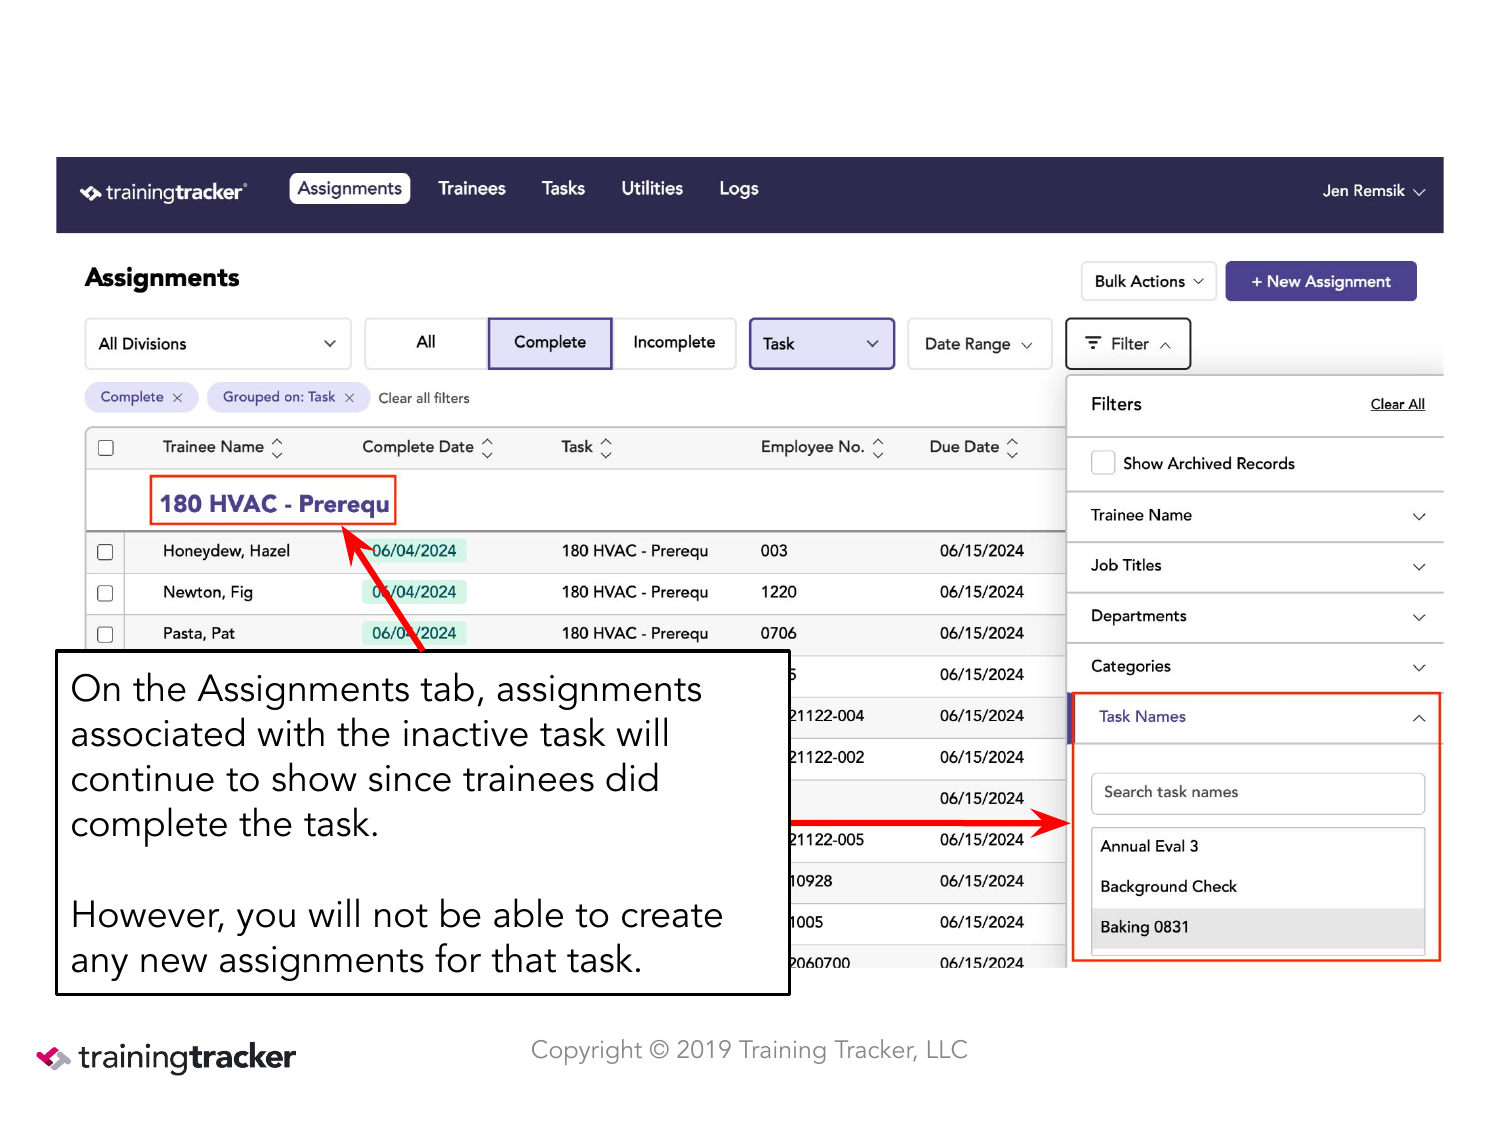Image resolution: width=1500 pixels, height=1125 pixels.
Task: Expand the Departments filter section
Action: [x=1256, y=617]
